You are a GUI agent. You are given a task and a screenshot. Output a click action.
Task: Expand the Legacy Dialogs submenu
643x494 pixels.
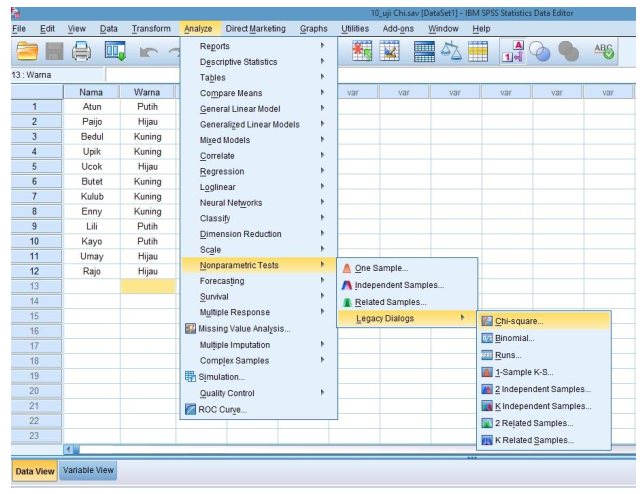(407, 319)
